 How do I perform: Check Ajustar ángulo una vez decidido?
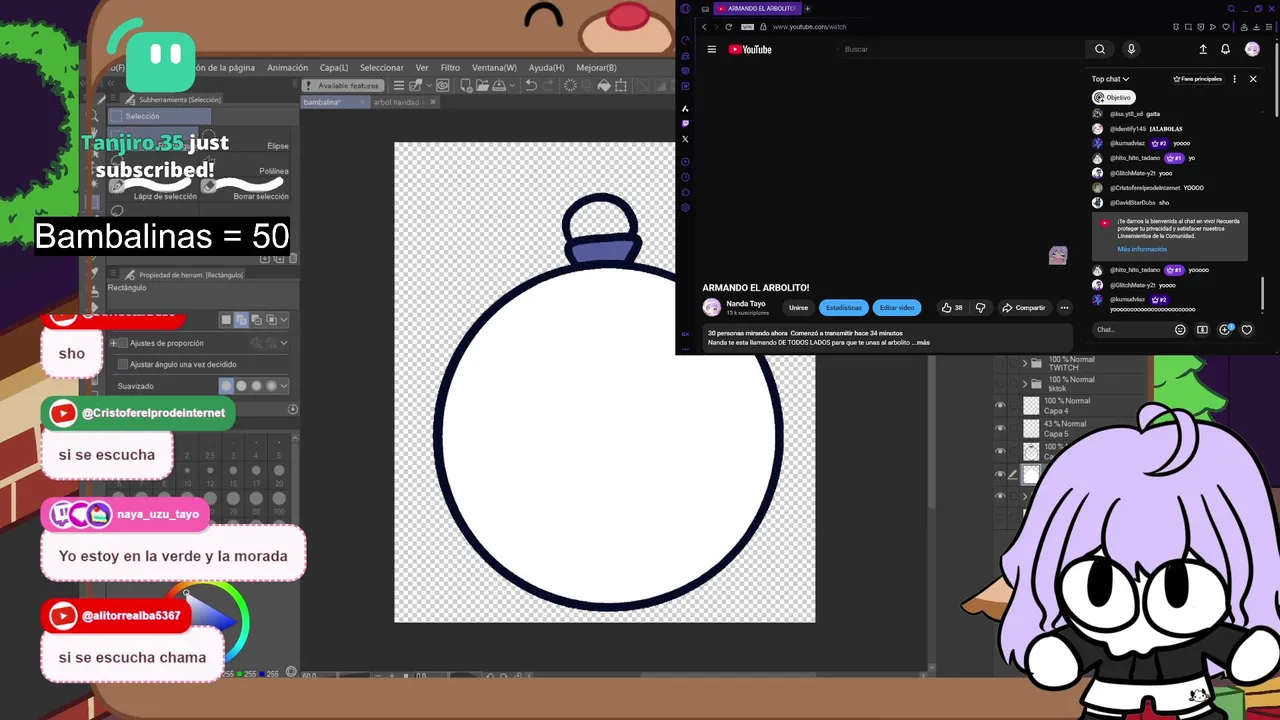(123, 364)
